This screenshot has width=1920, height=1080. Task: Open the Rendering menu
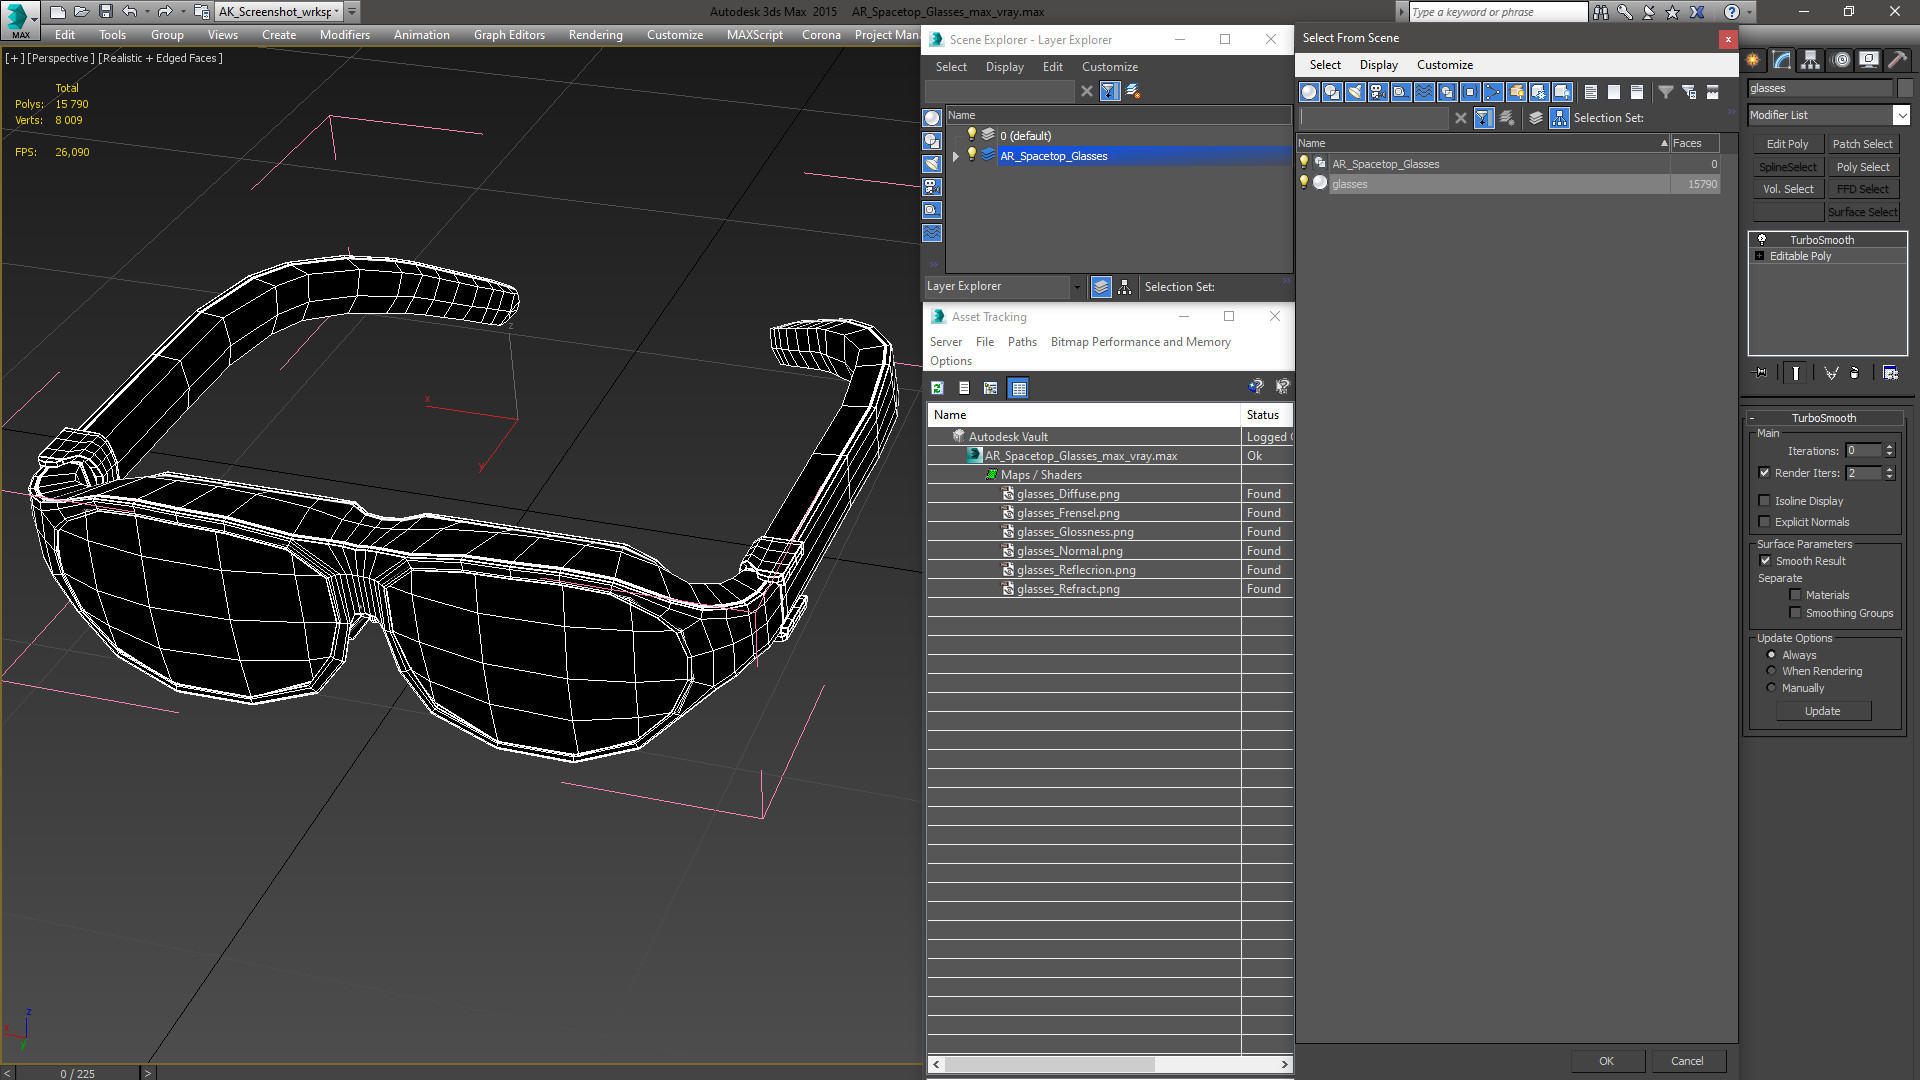pos(595,35)
